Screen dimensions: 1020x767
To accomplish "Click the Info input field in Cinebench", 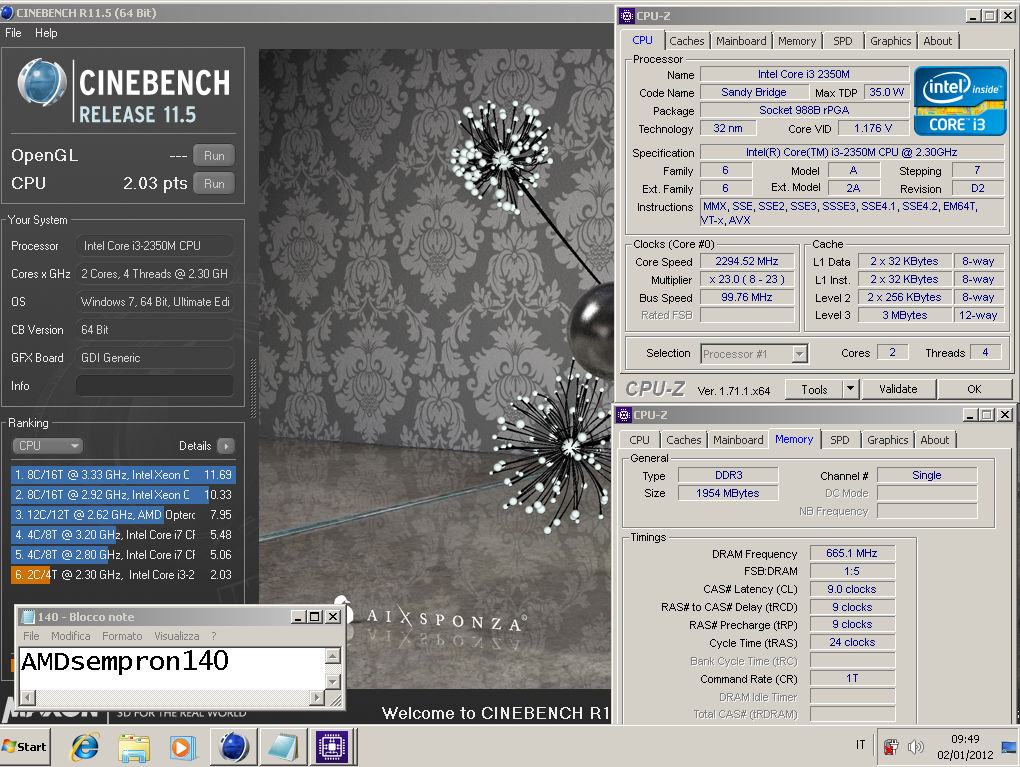I will [155, 386].
